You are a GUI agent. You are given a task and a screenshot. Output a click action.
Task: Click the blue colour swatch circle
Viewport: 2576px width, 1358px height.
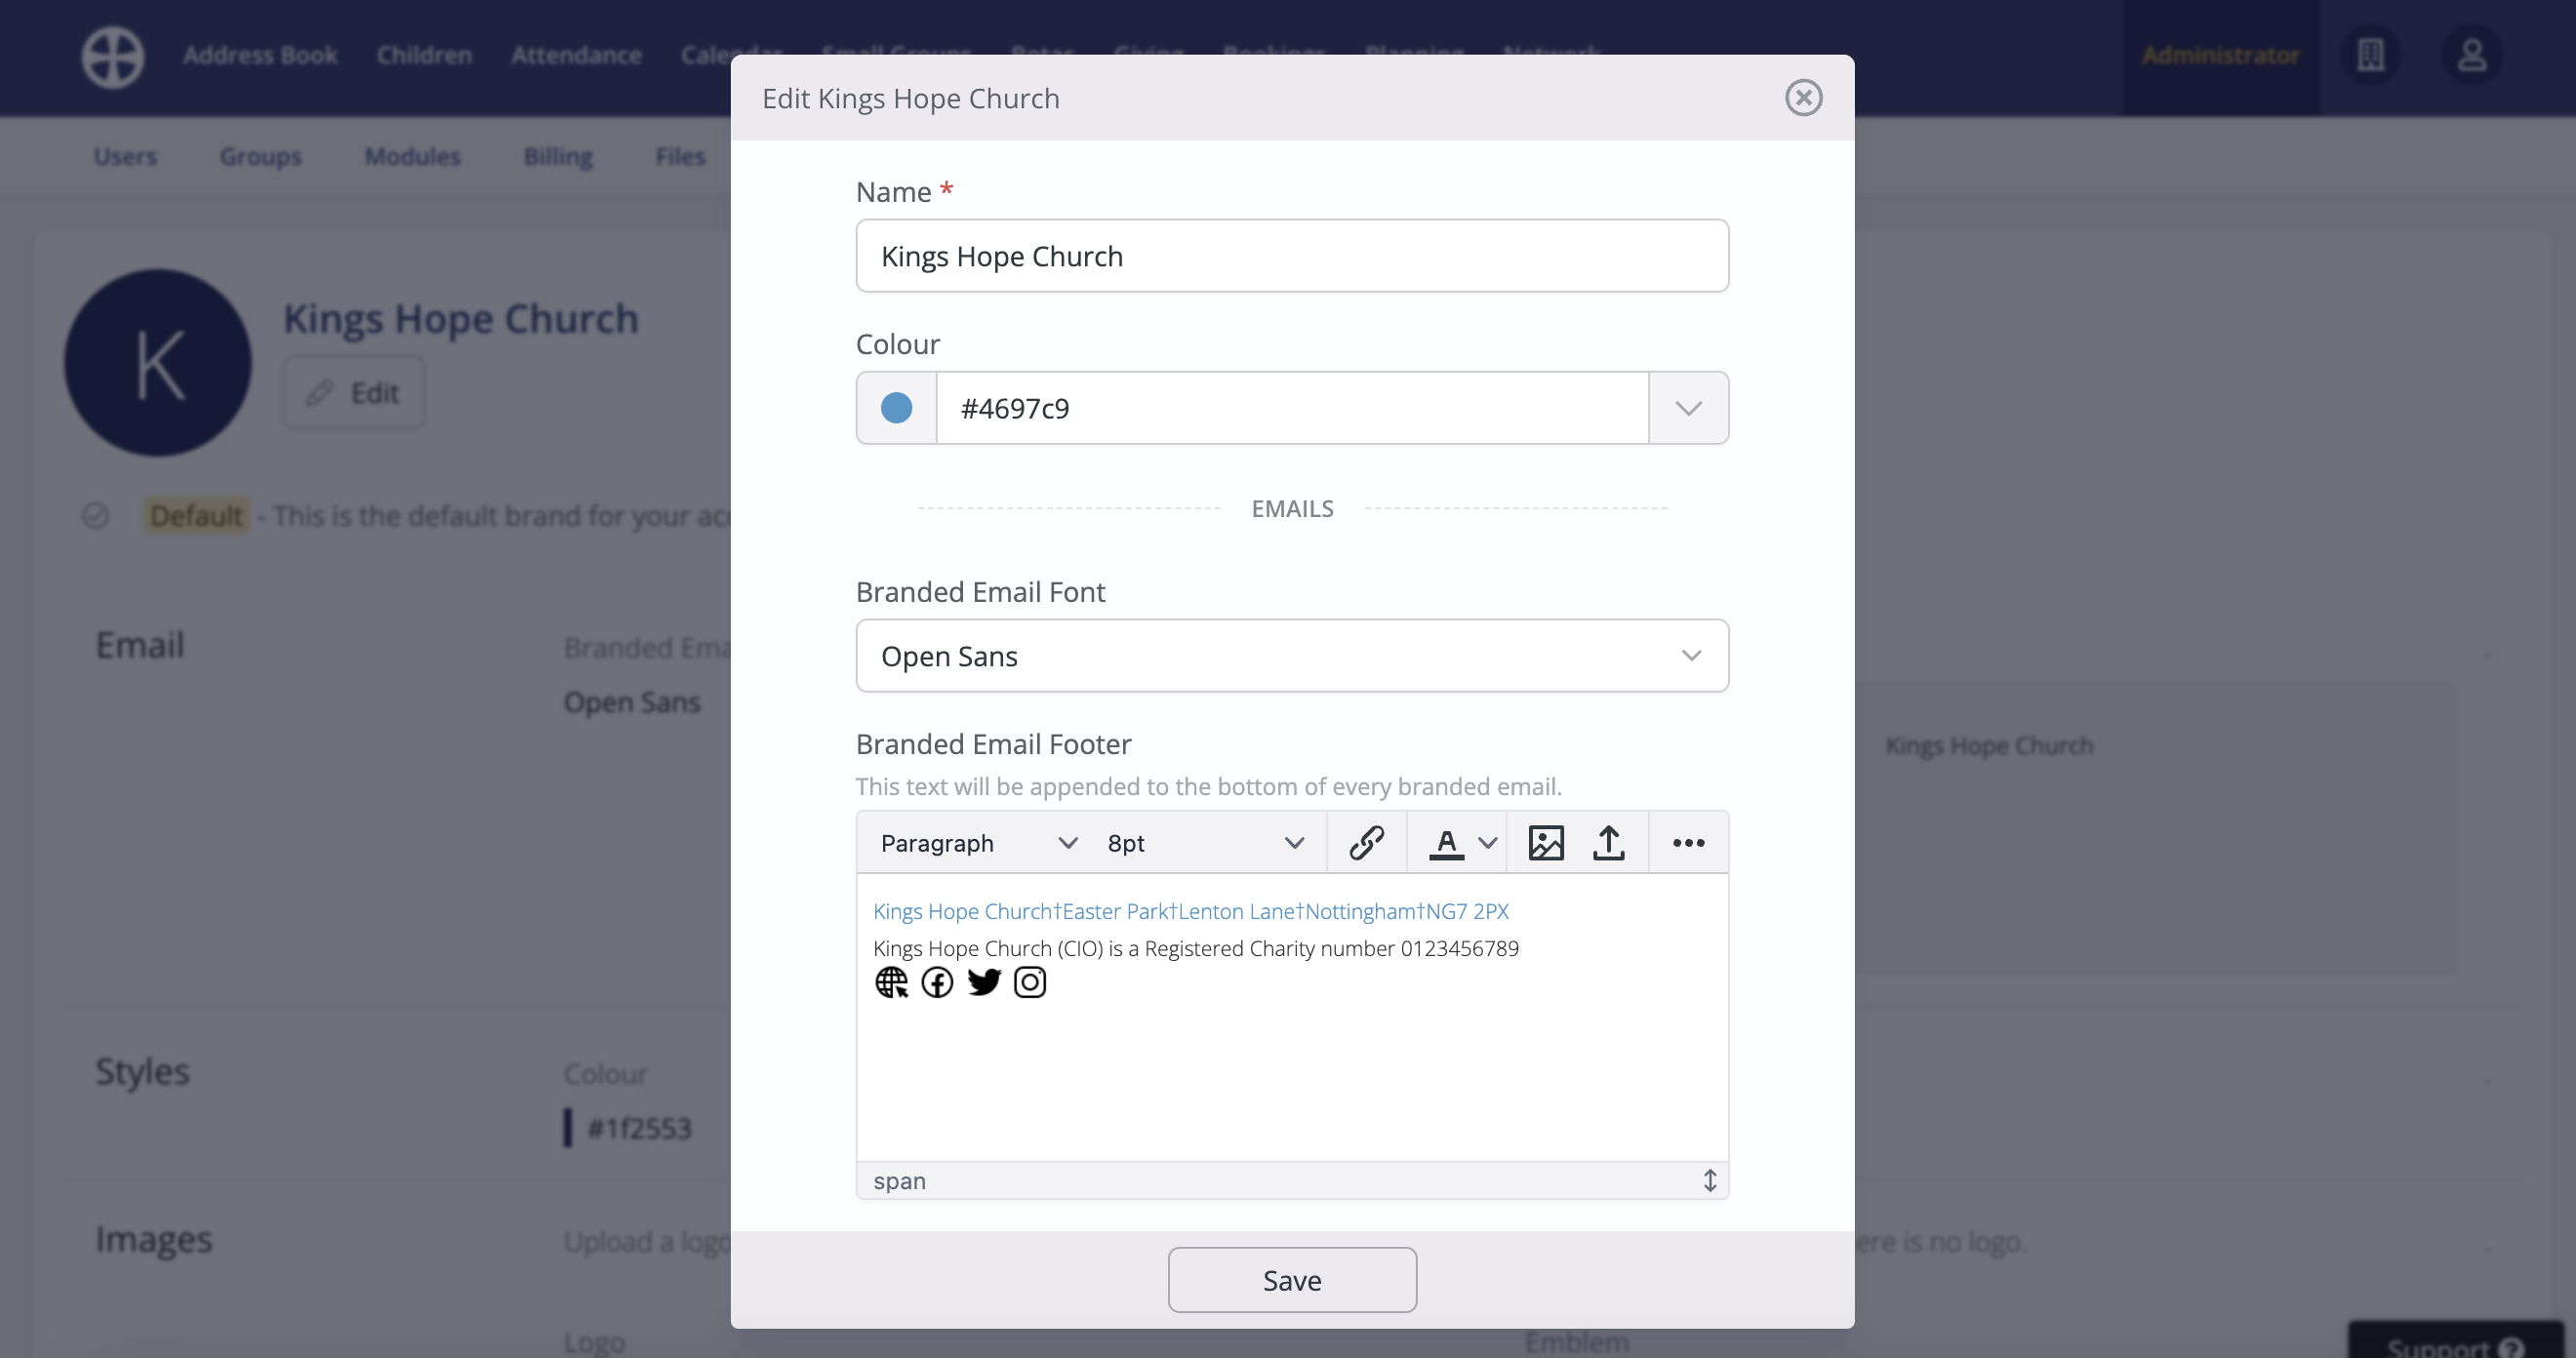[896, 408]
